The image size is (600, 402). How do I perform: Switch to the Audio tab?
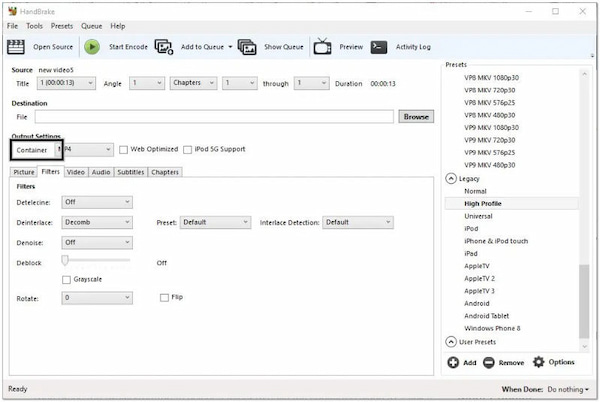click(101, 172)
